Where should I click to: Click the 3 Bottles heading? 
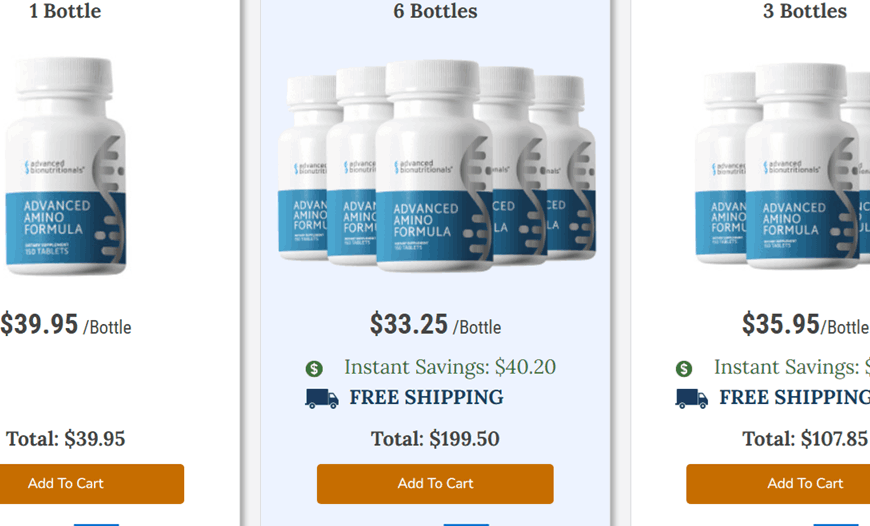pos(805,11)
